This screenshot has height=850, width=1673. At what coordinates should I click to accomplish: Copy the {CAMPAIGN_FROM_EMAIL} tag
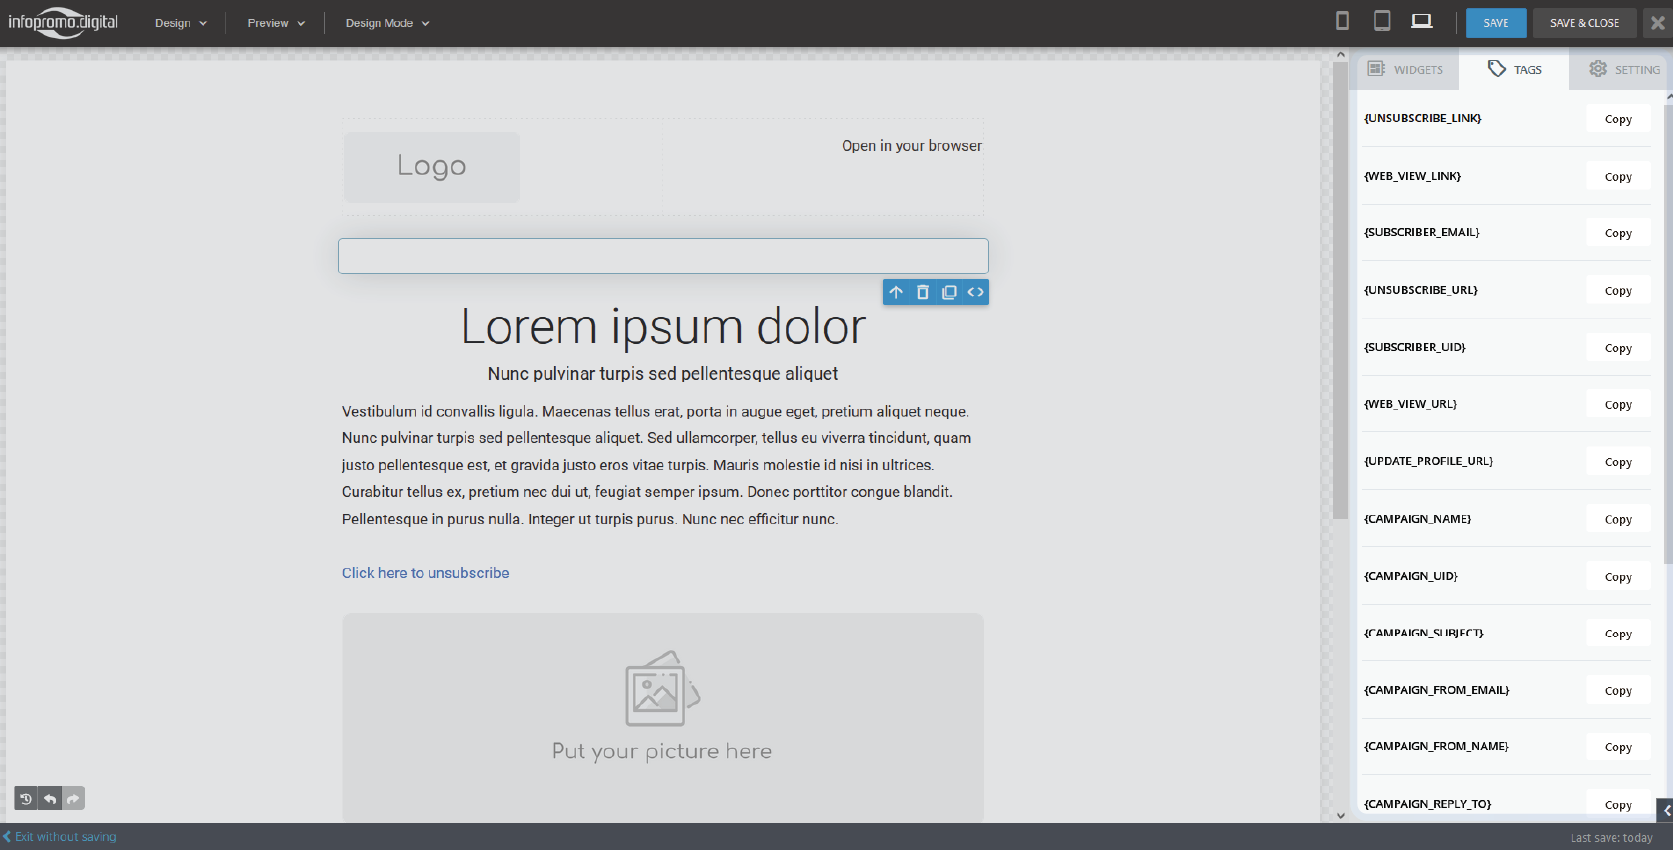[x=1618, y=691]
